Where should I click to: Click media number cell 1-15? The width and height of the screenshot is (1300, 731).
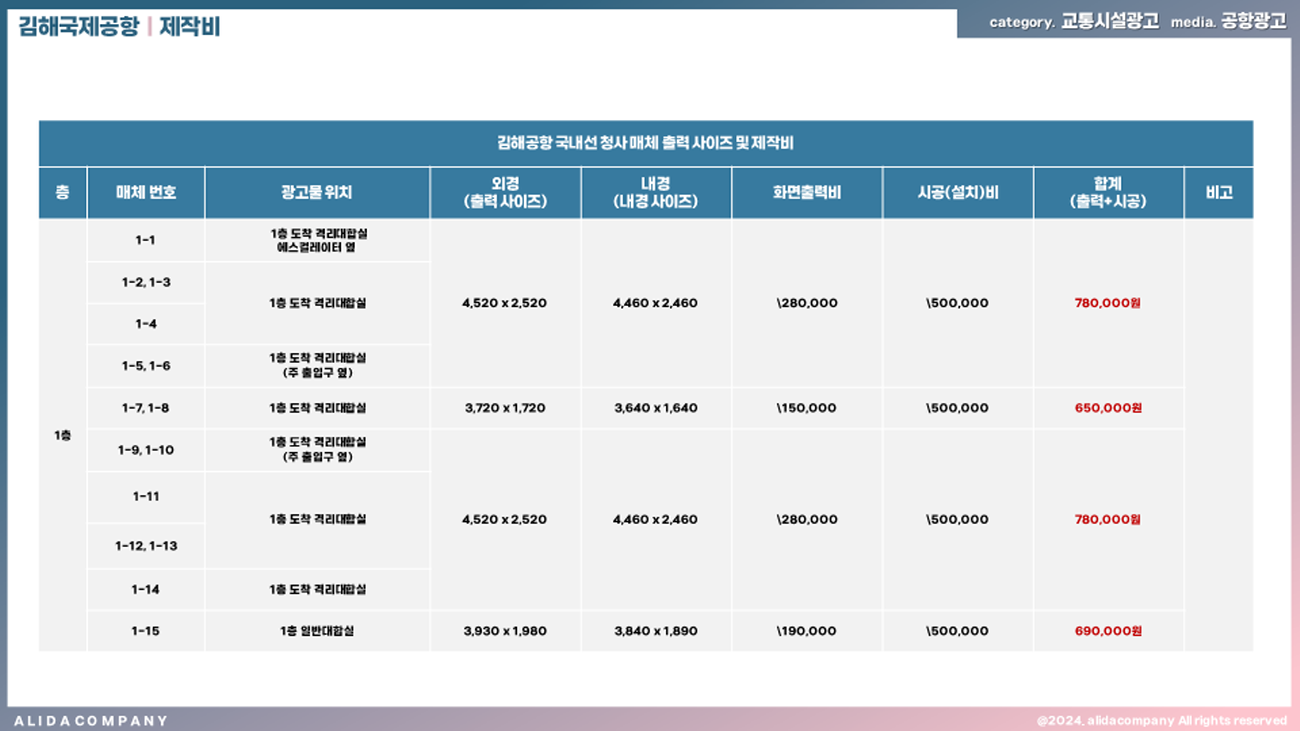pos(146,631)
